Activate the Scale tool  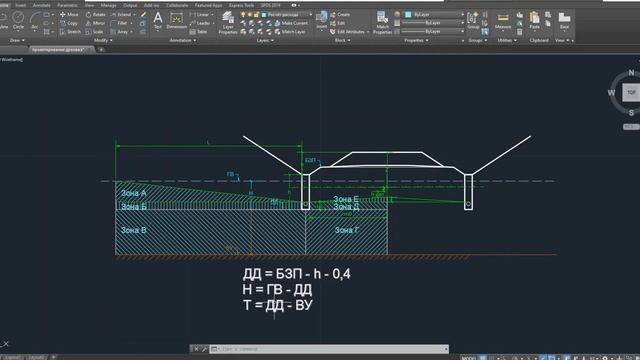point(94,31)
